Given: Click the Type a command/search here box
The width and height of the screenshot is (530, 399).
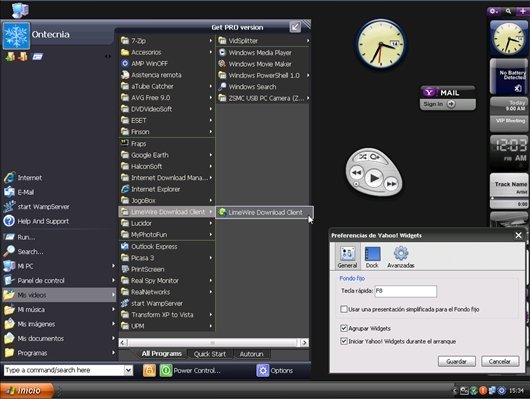Looking at the screenshot, I should tap(64, 370).
